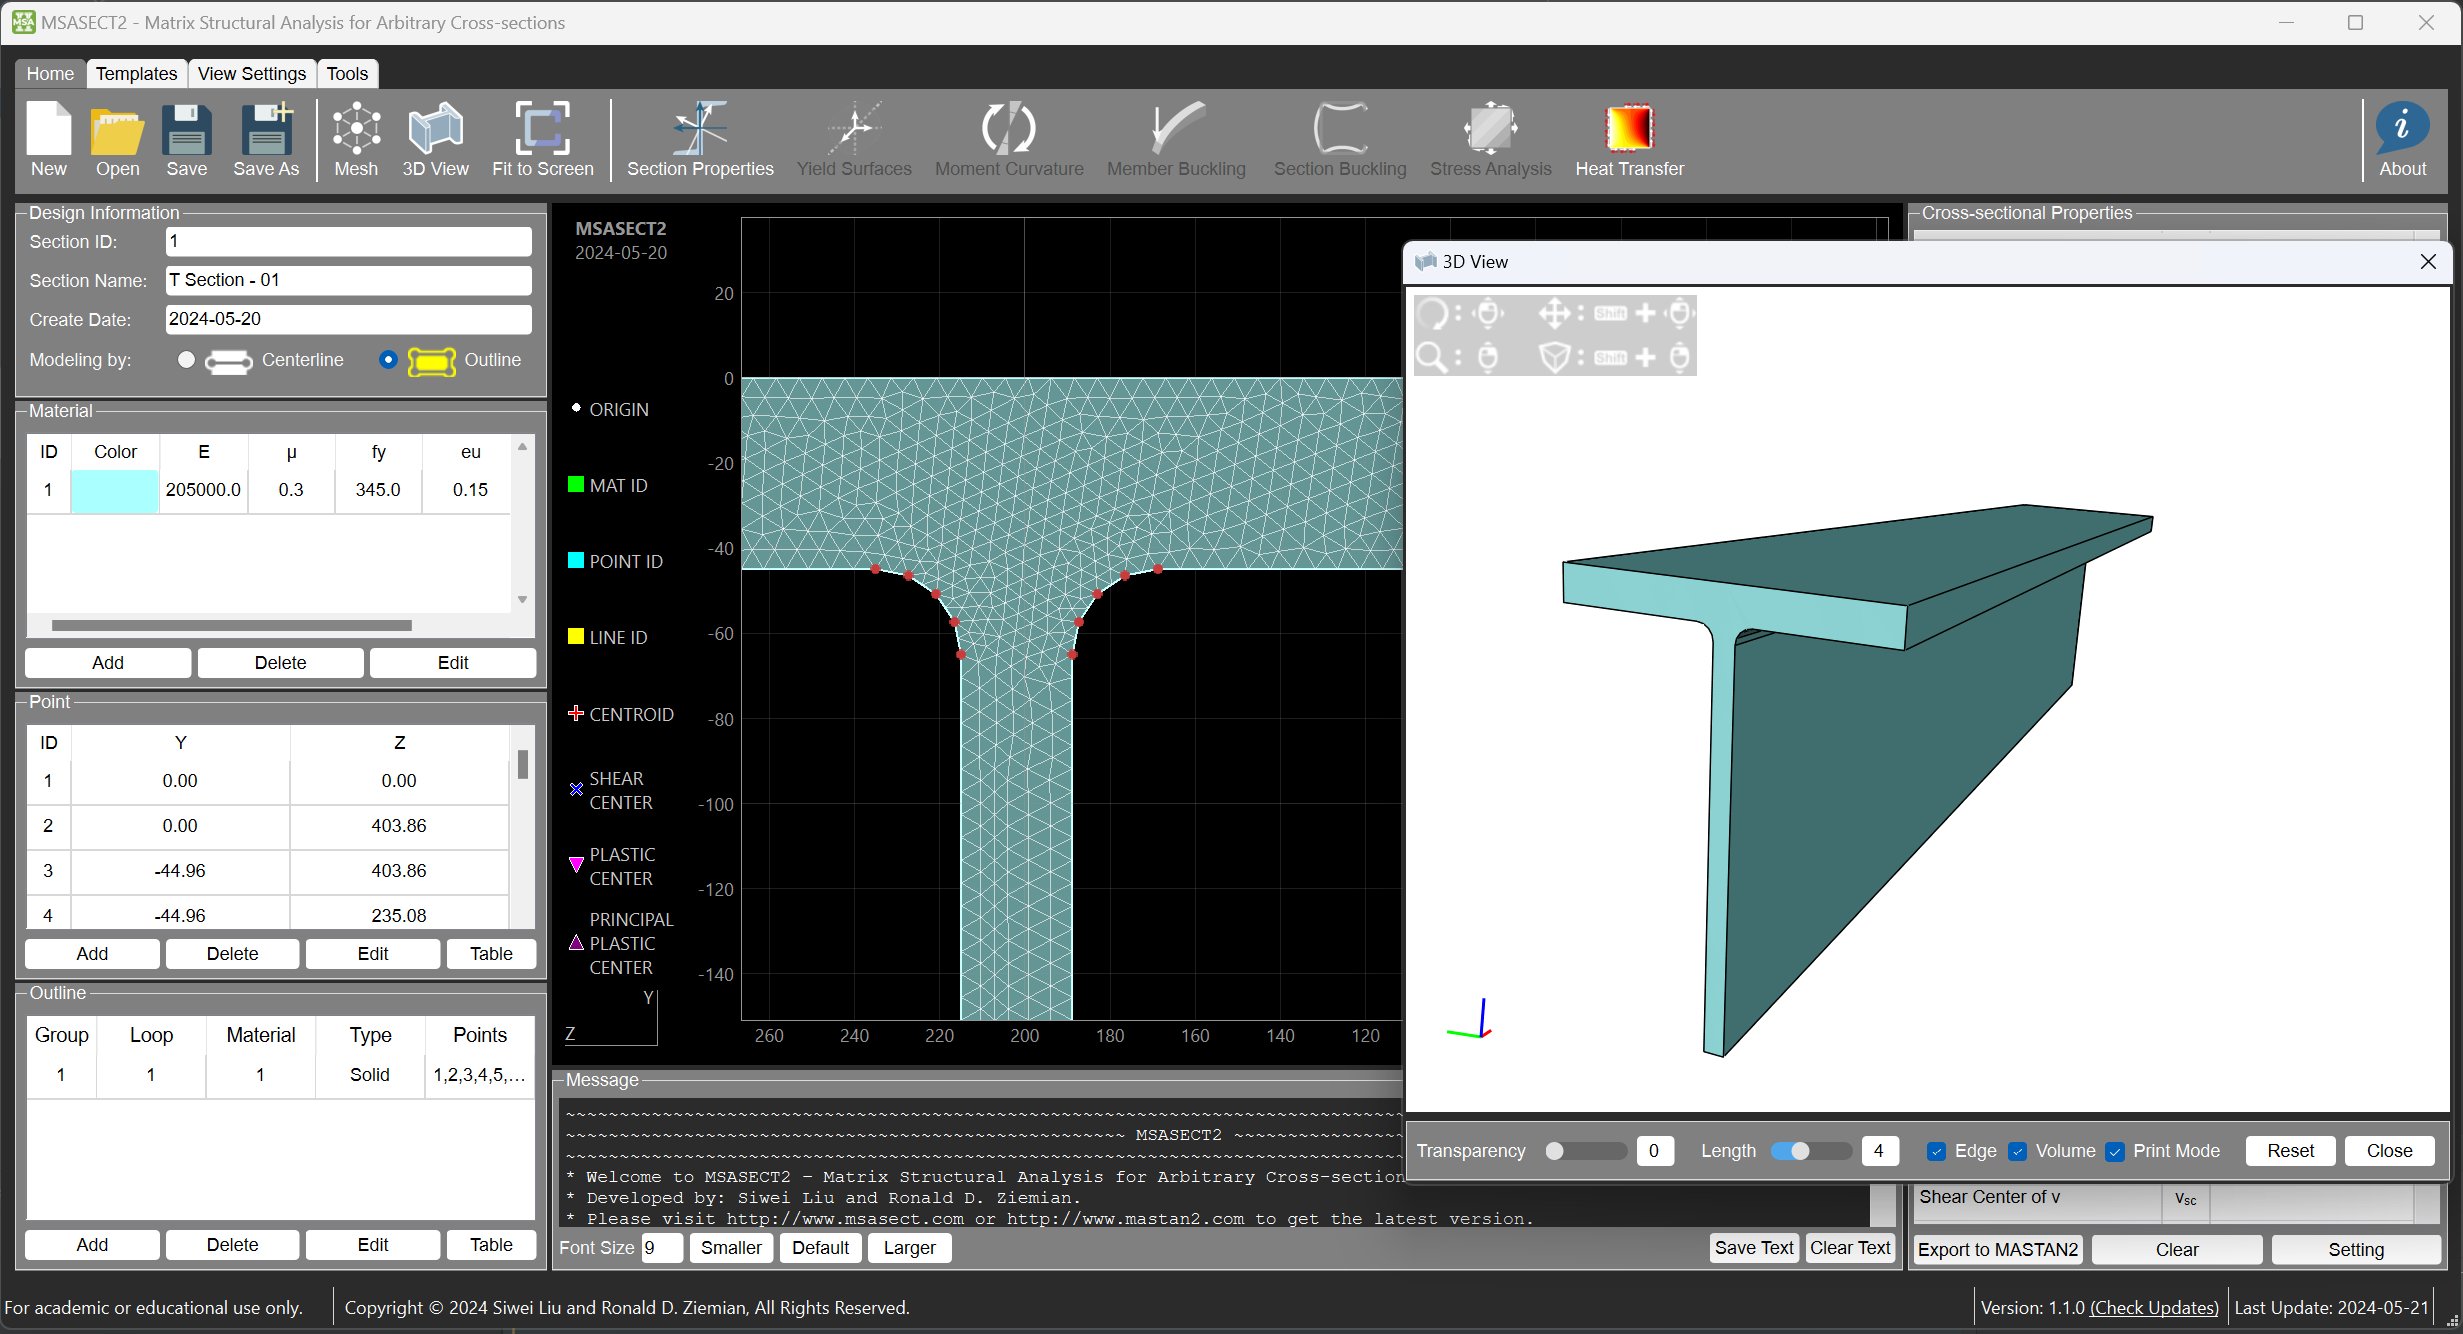Toggle the Print Mode checkbox

point(2115,1152)
